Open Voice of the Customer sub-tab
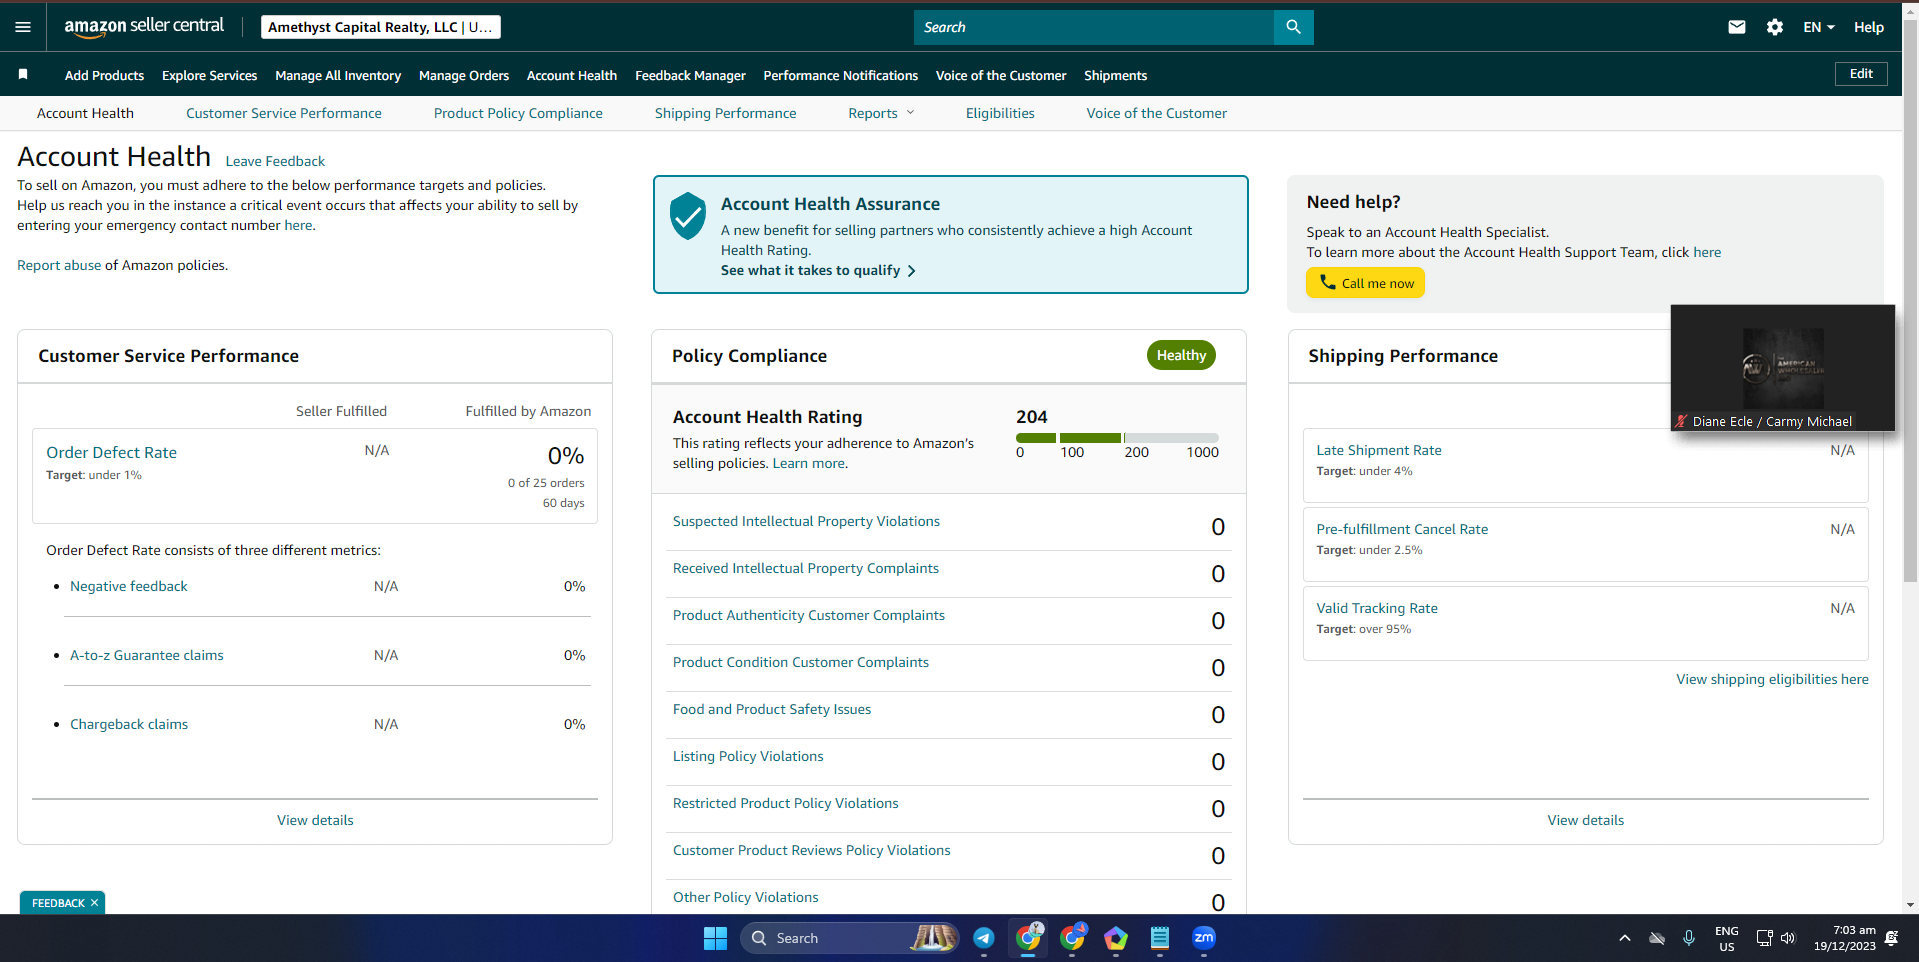The height and width of the screenshot is (962, 1919). pos(1157,113)
